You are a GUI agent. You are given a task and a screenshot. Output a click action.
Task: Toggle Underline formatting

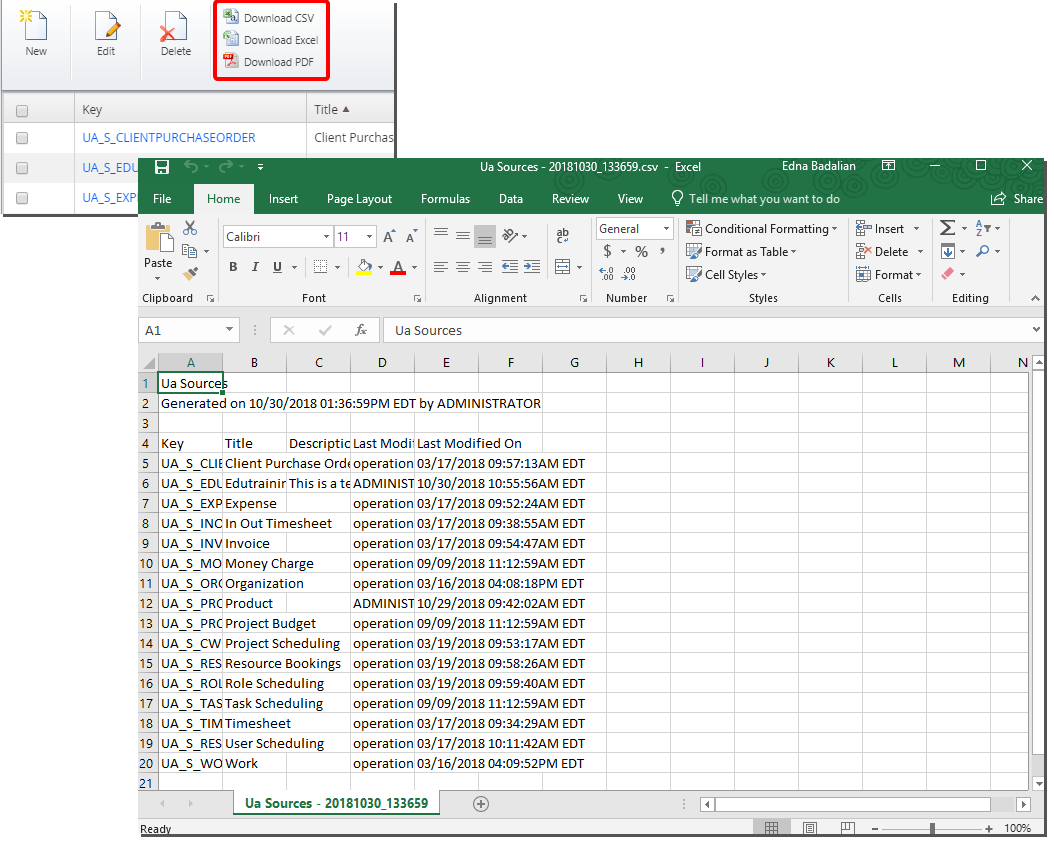[x=278, y=267]
